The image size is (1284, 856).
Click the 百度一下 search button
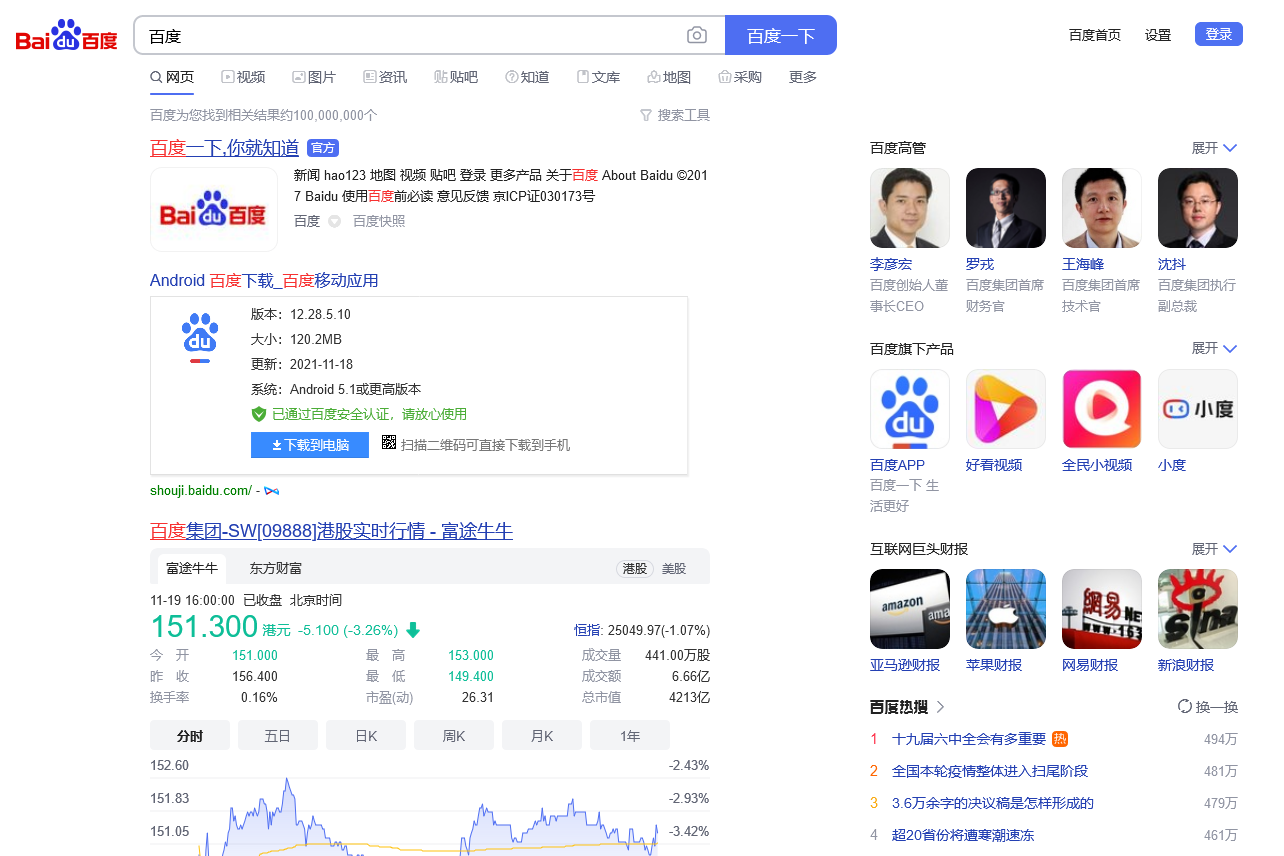pos(780,34)
